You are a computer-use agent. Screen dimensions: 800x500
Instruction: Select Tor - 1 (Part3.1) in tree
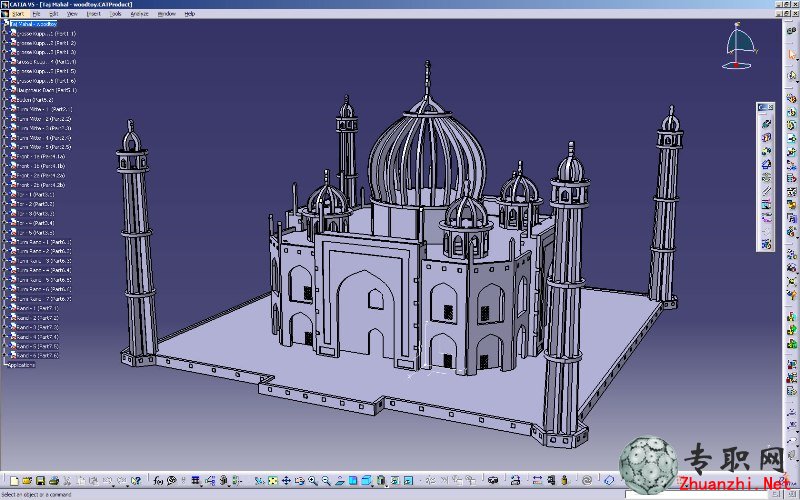tap(36, 194)
